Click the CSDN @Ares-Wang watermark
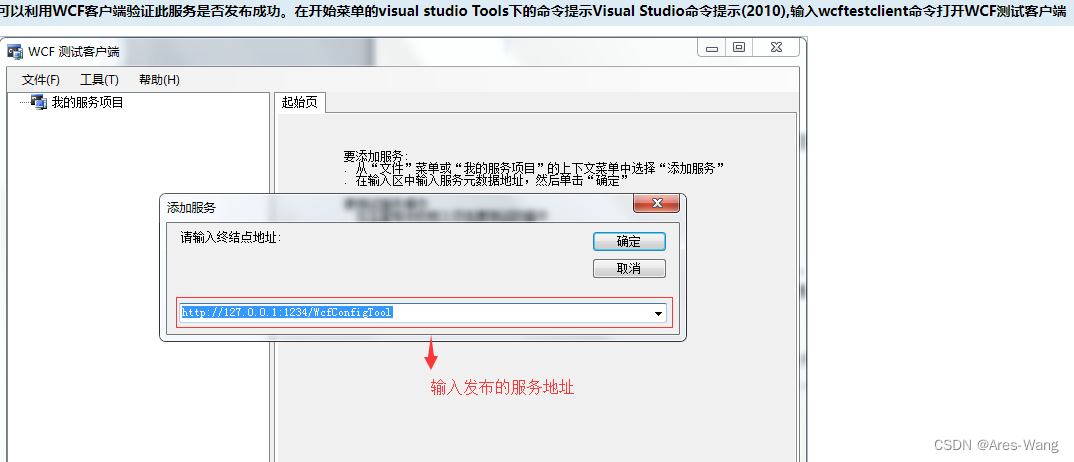 pos(996,446)
